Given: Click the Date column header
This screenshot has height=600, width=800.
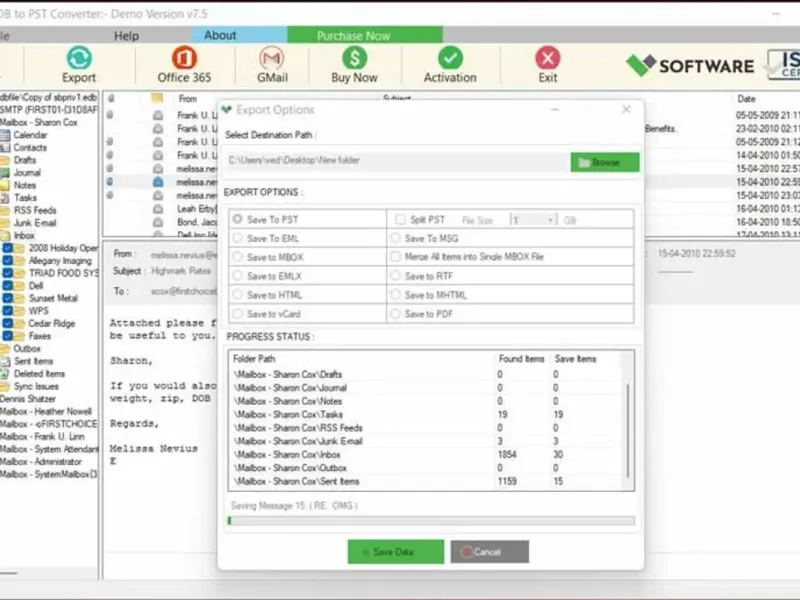Looking at the screenshot, I should (746, 99).
